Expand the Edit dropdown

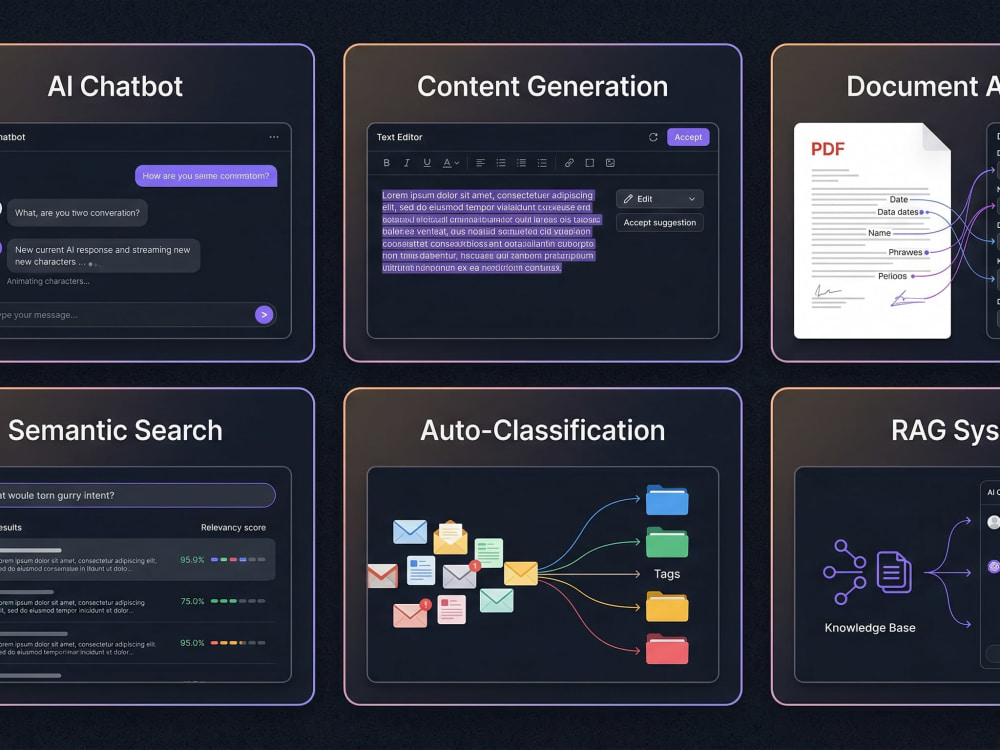pyautogui.click(x=659, y=199)
